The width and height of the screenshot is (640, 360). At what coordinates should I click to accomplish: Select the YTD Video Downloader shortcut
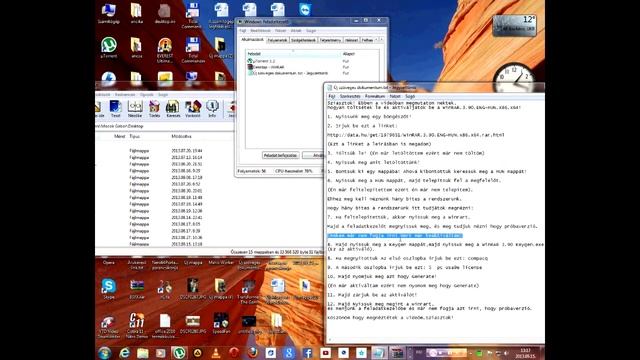point(109,325)
